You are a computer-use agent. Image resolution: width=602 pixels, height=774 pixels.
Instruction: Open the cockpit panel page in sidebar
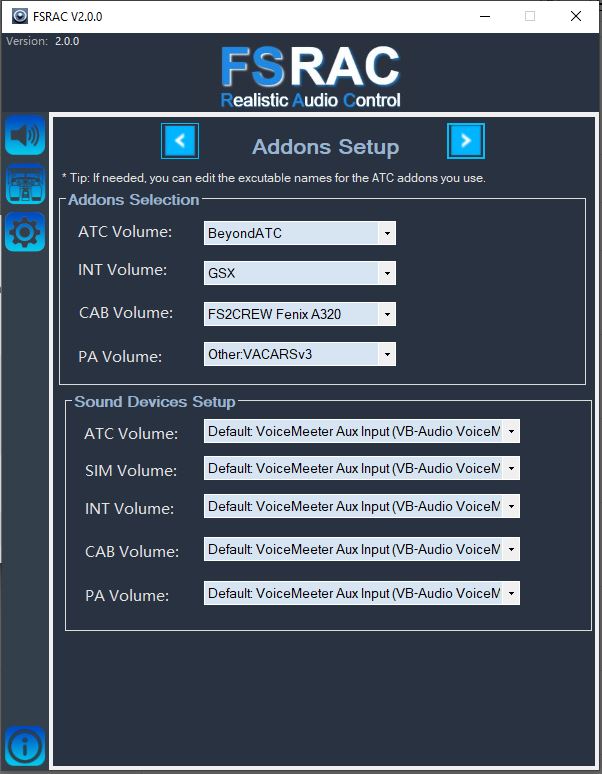[x=25, y=184]
